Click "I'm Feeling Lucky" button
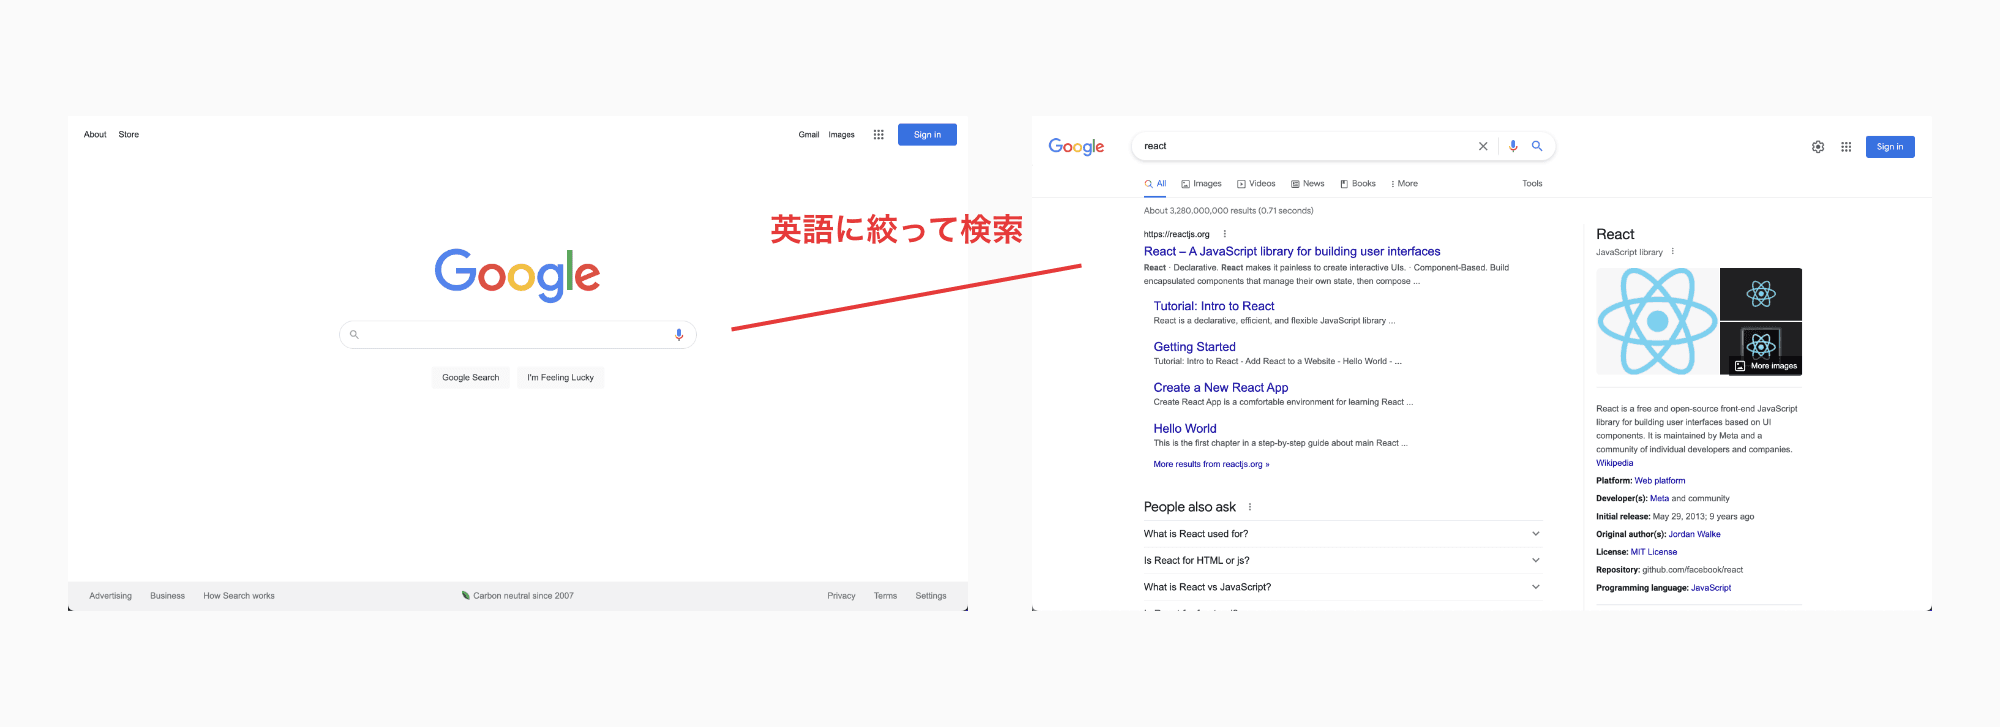Viewport: 2000px width, 727px height. 561,378
